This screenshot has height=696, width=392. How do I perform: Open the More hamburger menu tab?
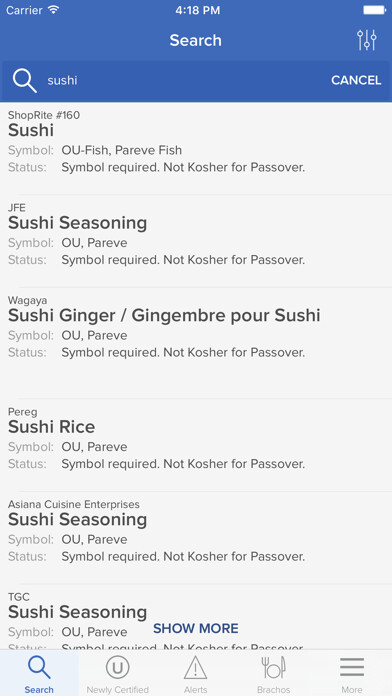352,673
